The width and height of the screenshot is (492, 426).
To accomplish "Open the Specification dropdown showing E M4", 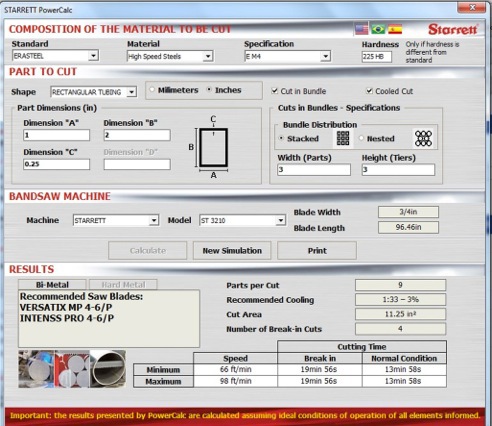I will [x=287, y=56].
